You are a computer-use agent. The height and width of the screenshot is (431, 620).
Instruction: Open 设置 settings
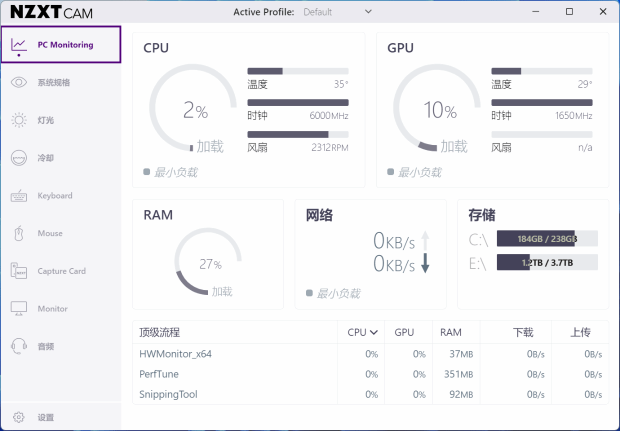tap(61, 417)
